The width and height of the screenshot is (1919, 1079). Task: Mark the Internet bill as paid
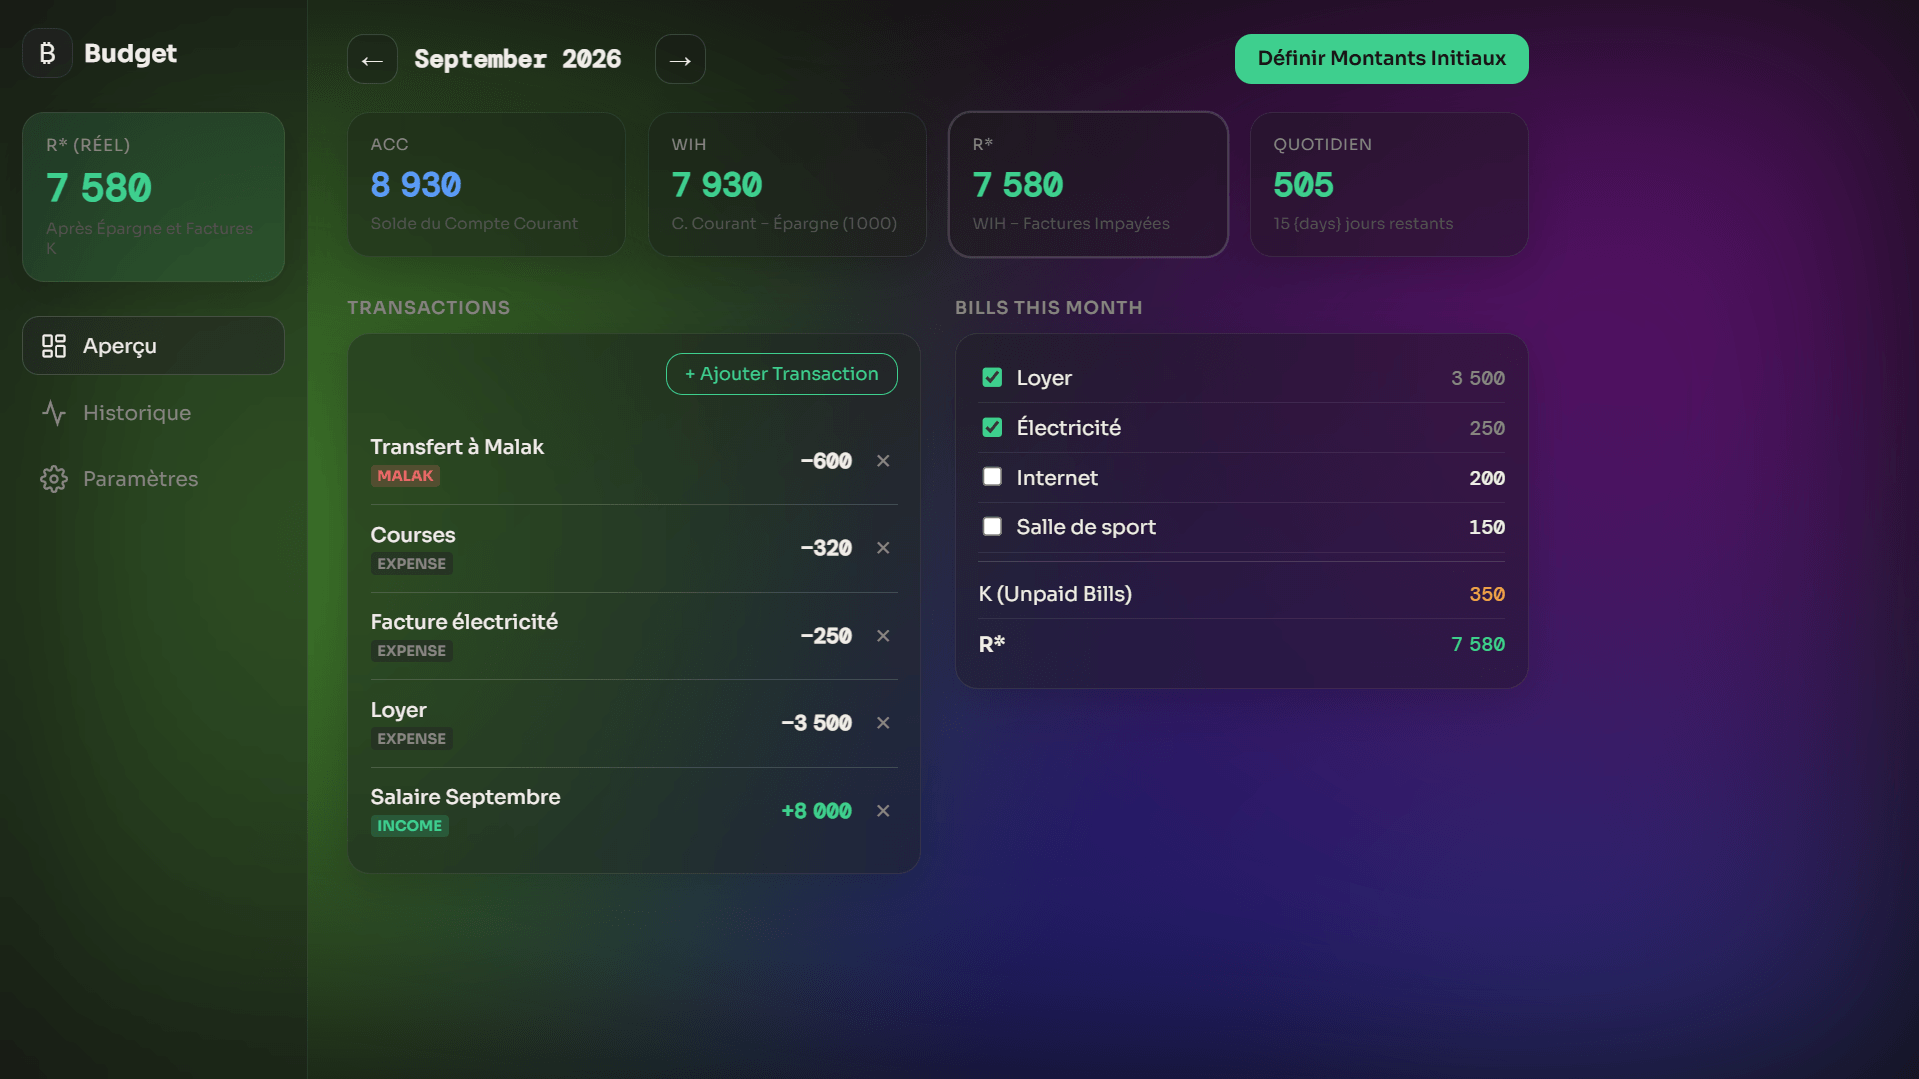pos(992,477)
